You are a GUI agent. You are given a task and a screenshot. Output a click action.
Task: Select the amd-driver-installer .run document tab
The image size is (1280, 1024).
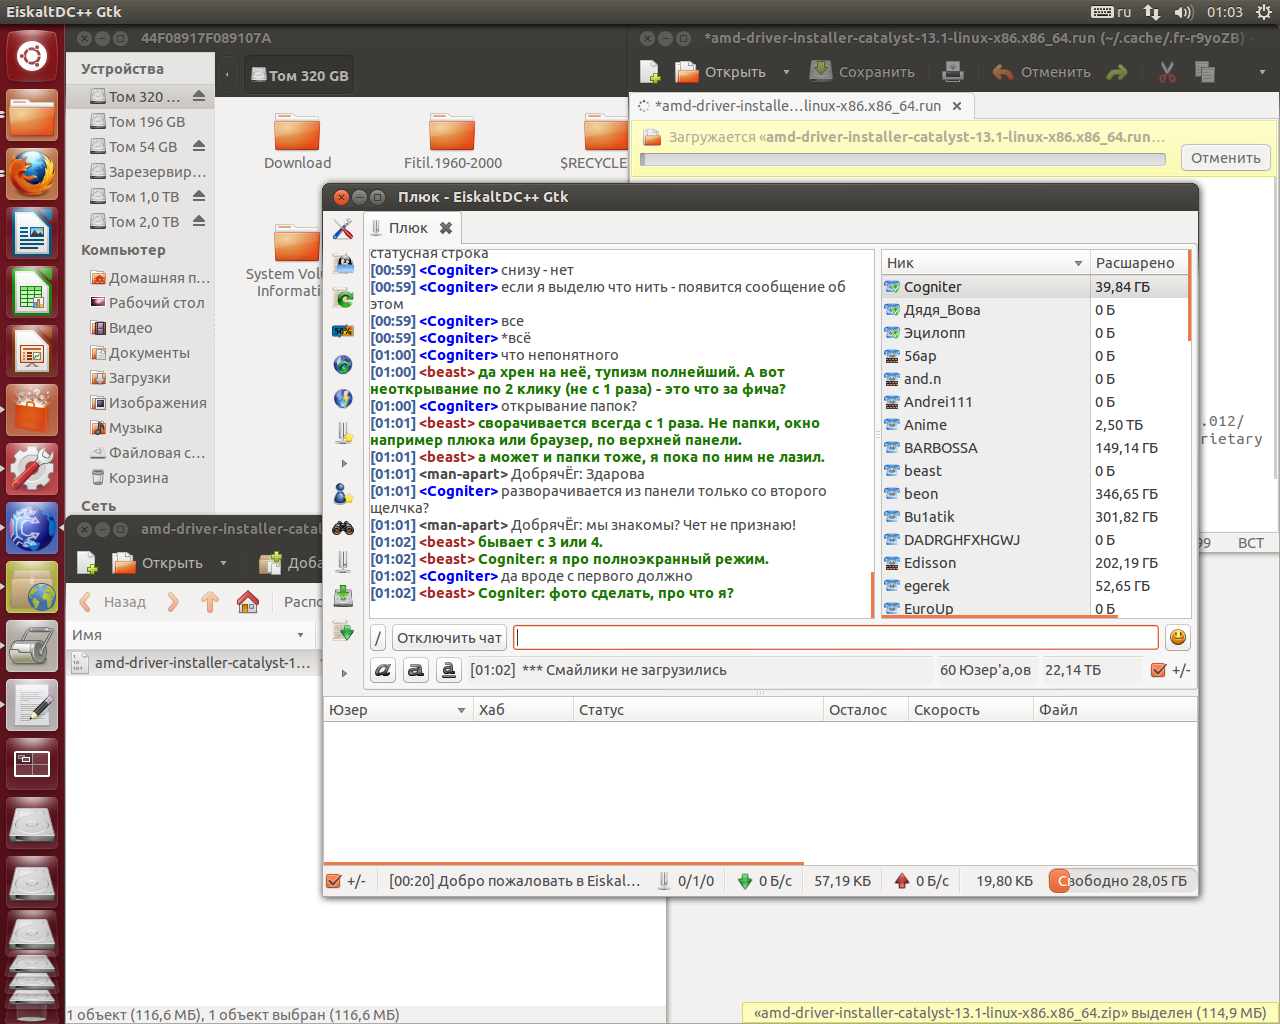pyautogui.click(x=797, y=106)
